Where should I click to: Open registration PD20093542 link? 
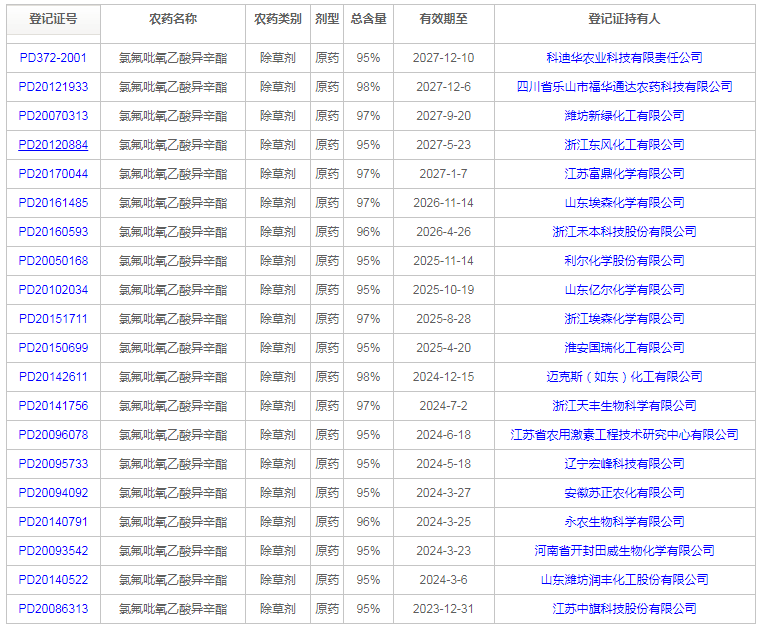tap(53, 551)
